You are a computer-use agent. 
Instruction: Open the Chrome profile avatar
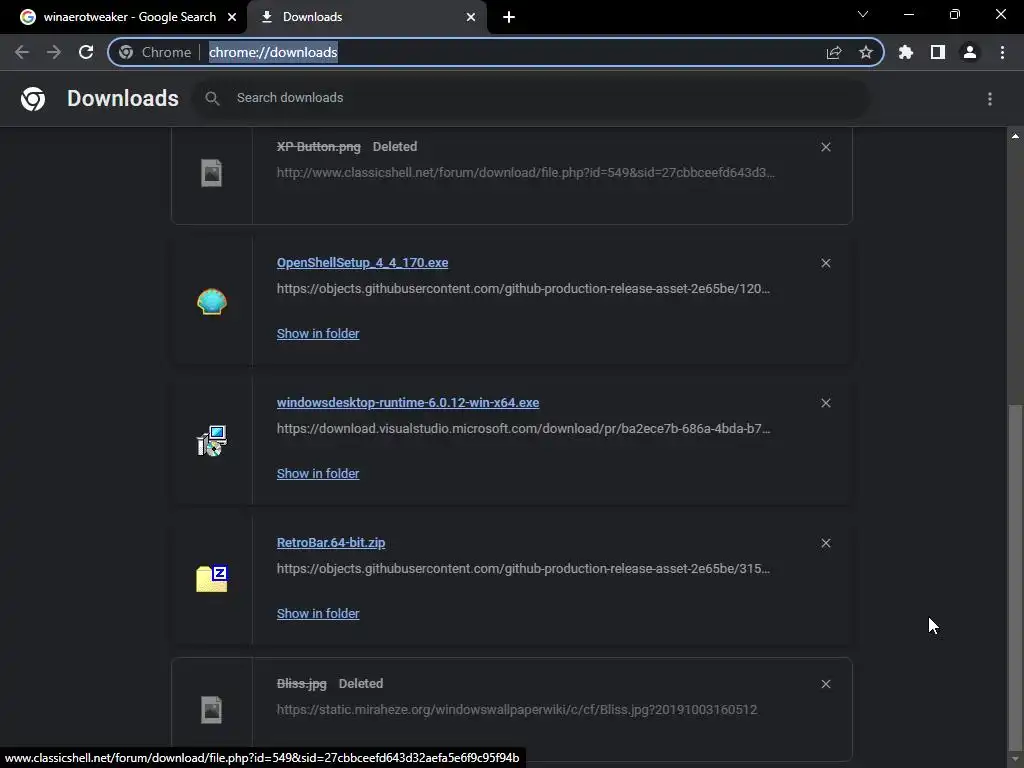970,52
